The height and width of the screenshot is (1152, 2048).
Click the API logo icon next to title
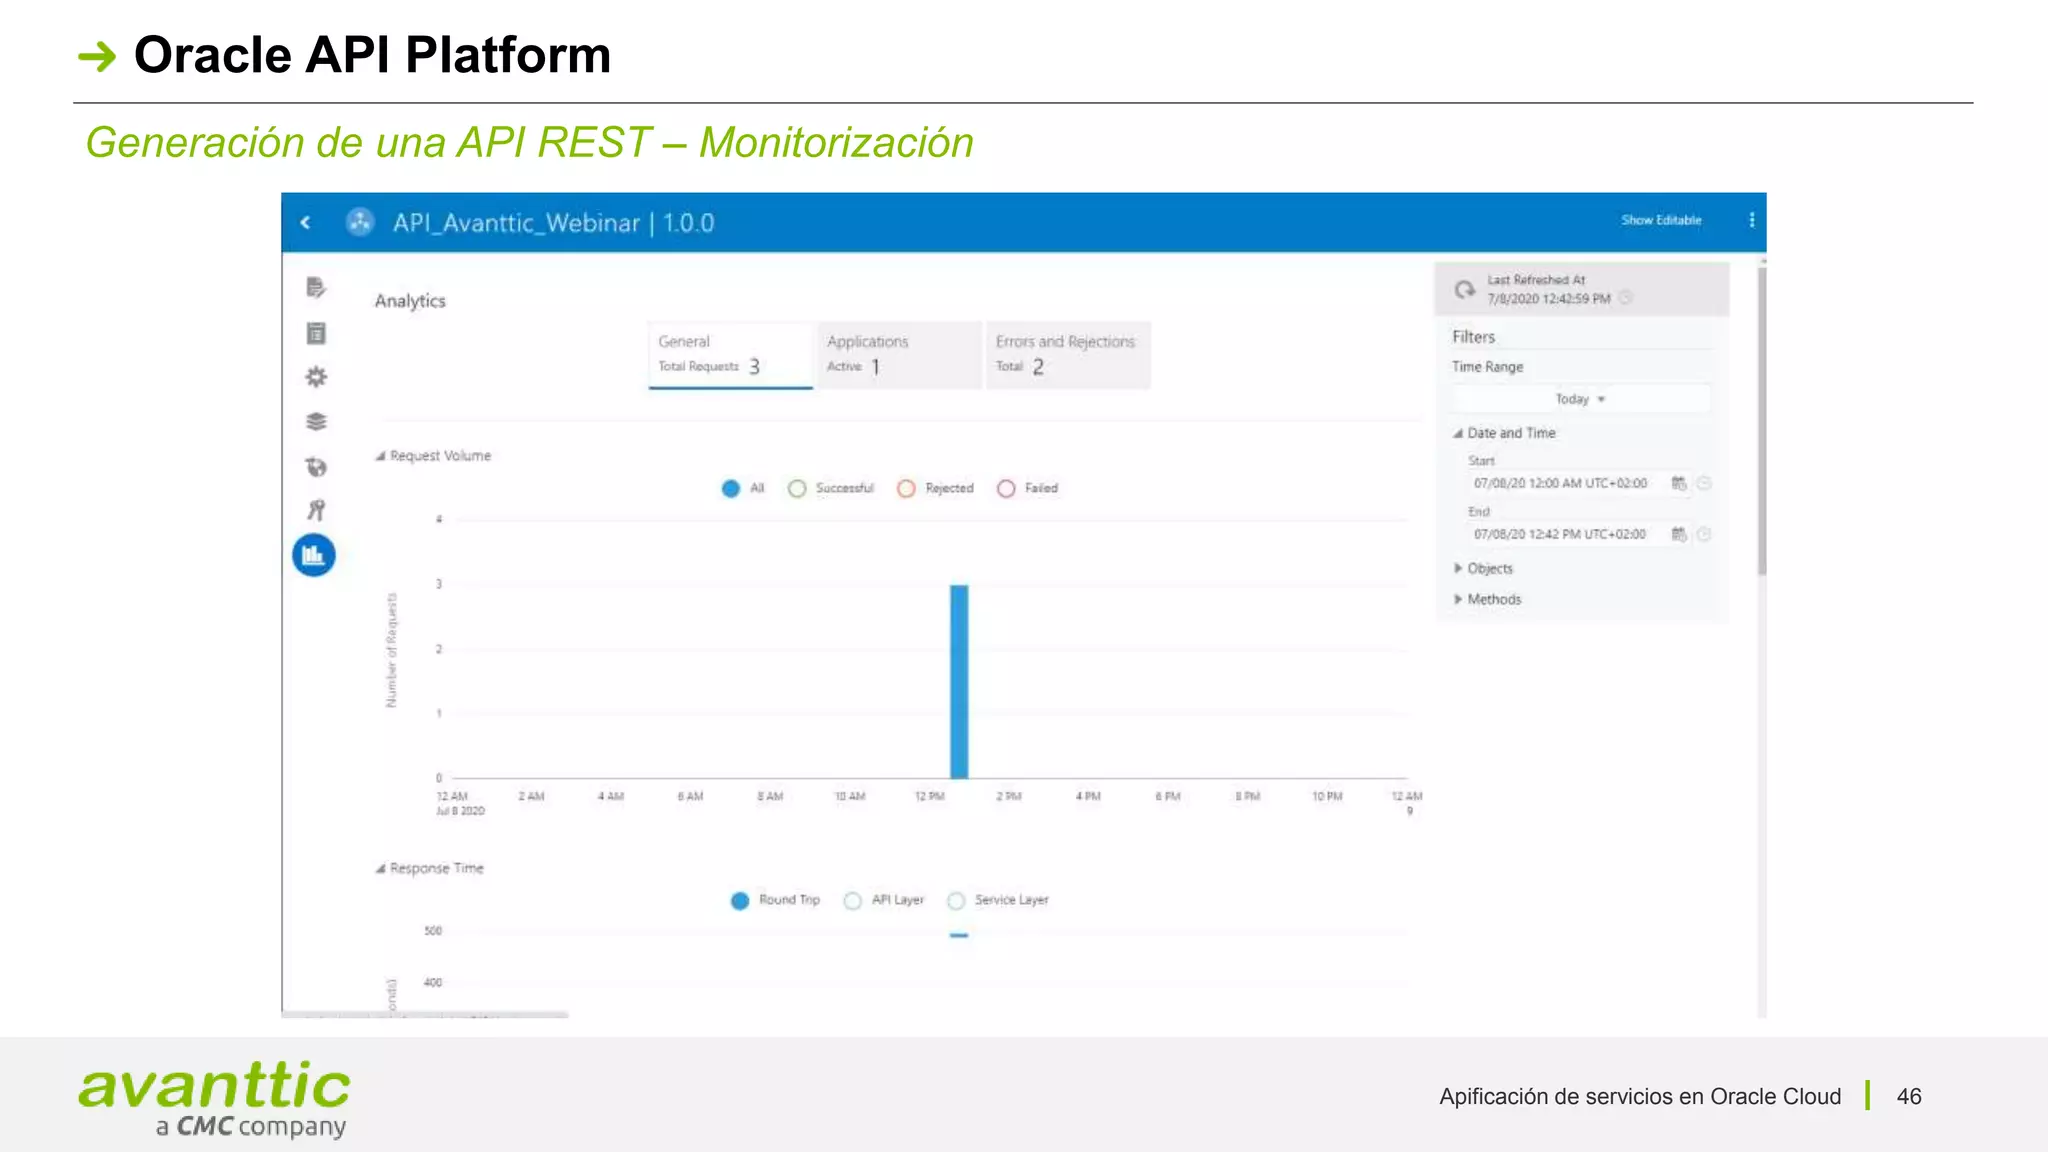(x=360, y=222)
